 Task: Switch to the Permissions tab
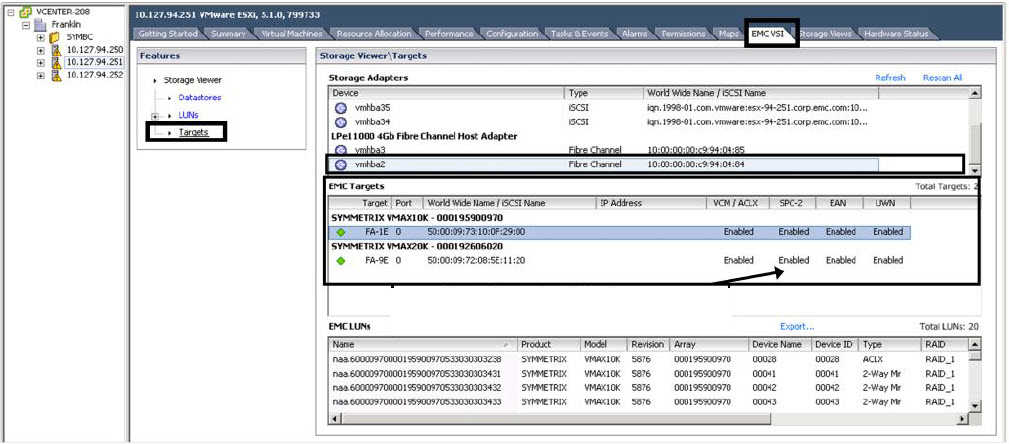click(683, 33)
